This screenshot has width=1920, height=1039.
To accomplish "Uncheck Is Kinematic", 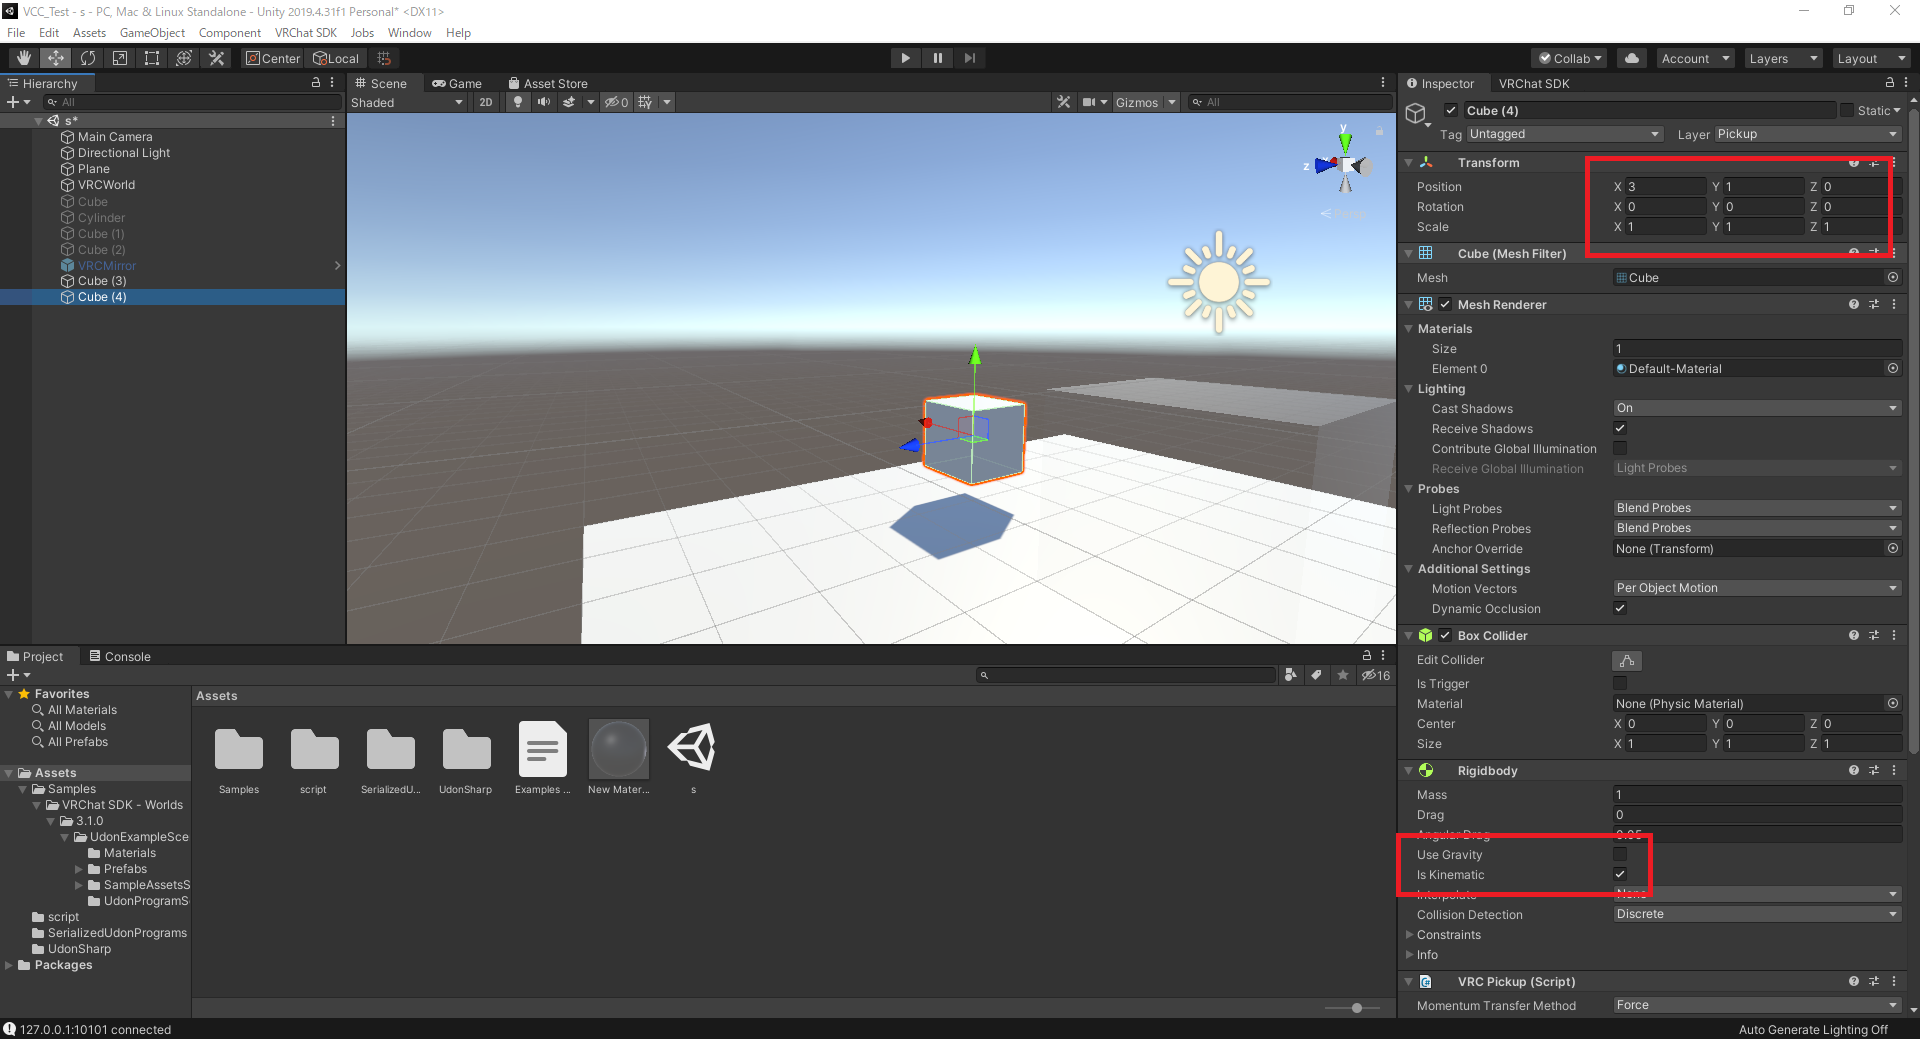I will click(1620, 874).
